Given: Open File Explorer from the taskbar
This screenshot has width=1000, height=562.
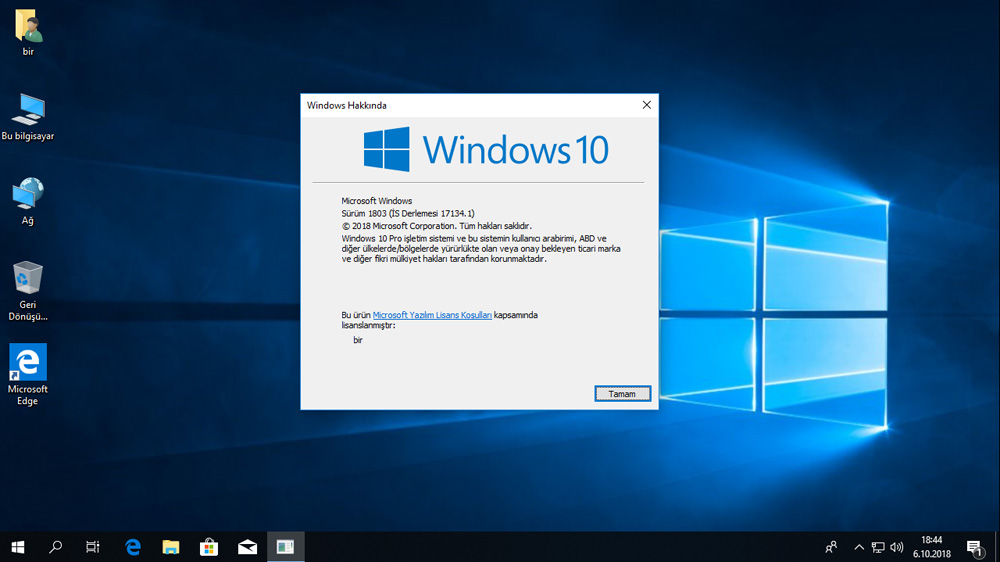Looking at the screenshot, I should (x=171, y=547).
